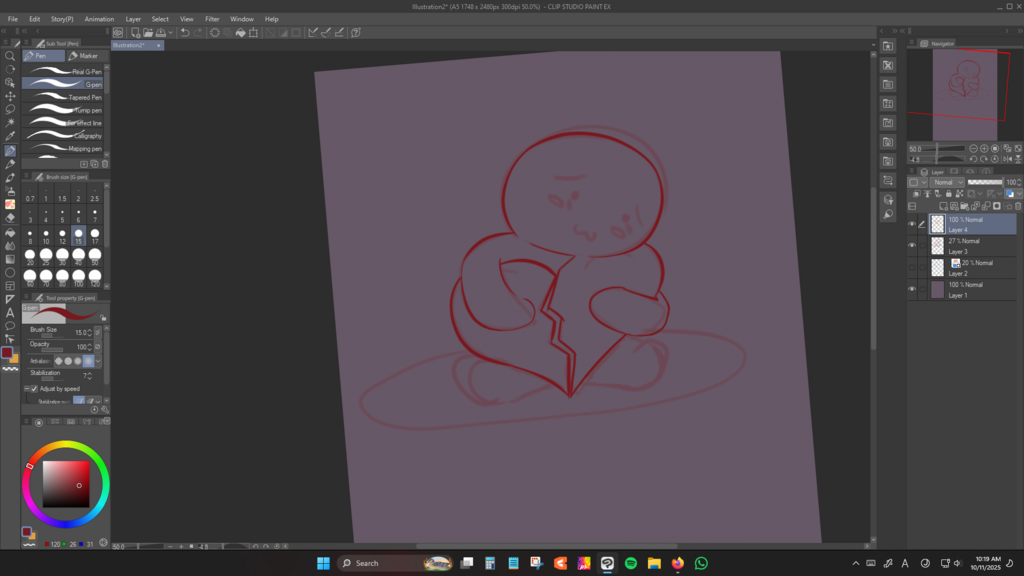Select the Eraser tool

click(10, 218)
